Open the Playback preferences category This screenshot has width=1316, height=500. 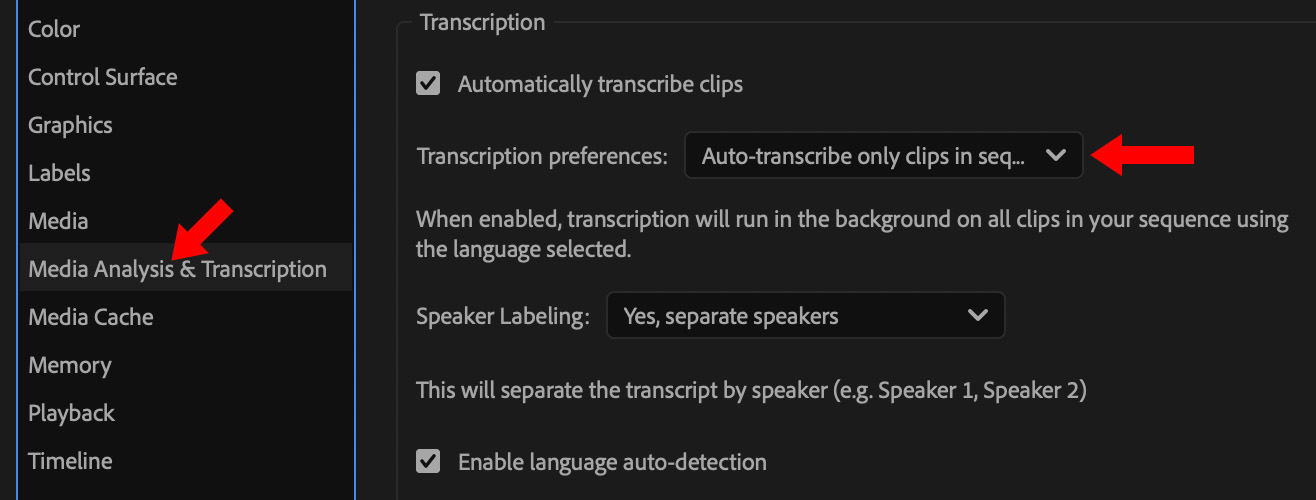71,413
